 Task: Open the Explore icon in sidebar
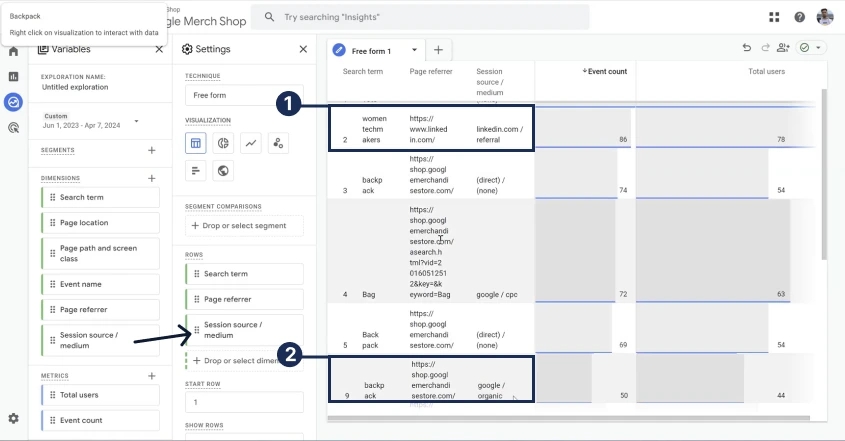(x=13, y=102)
